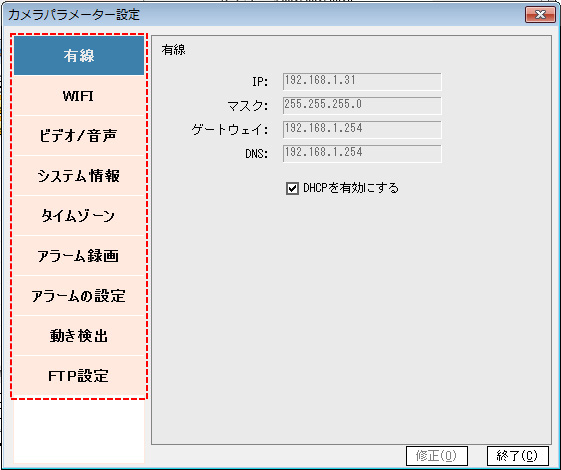Click the DHCPを有効にする label text
Viewport: 561px width, 470px height.
coord(351,188)
